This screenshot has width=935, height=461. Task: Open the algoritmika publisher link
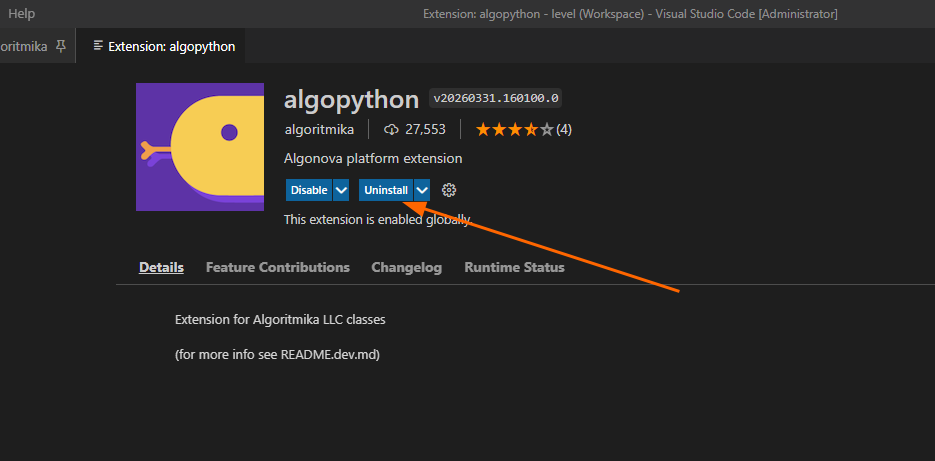coord(319,129)
